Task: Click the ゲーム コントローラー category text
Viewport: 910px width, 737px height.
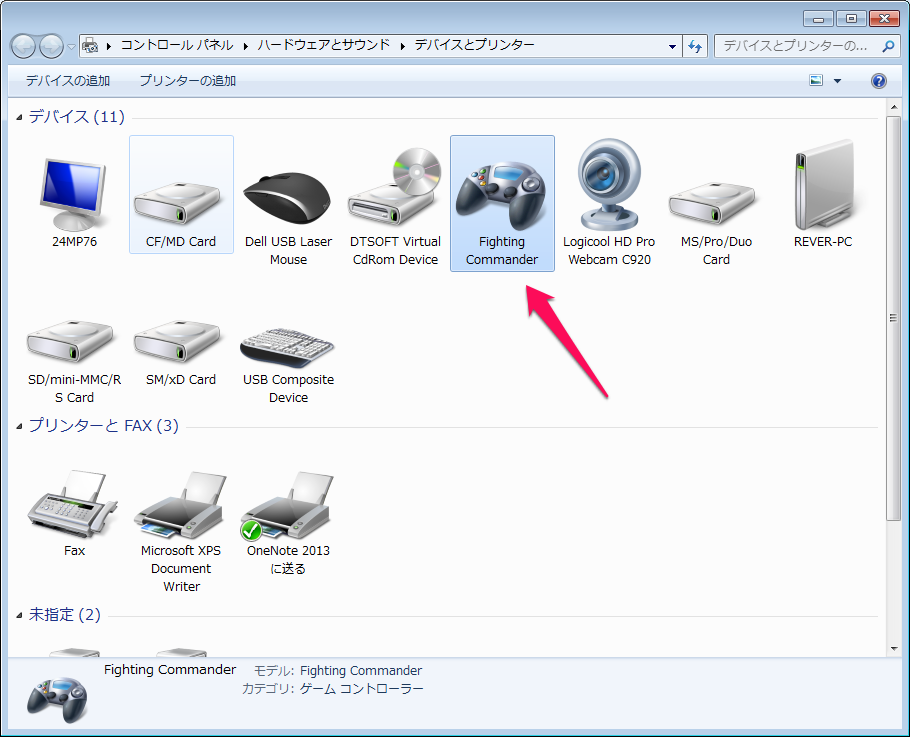Action: 362,689
